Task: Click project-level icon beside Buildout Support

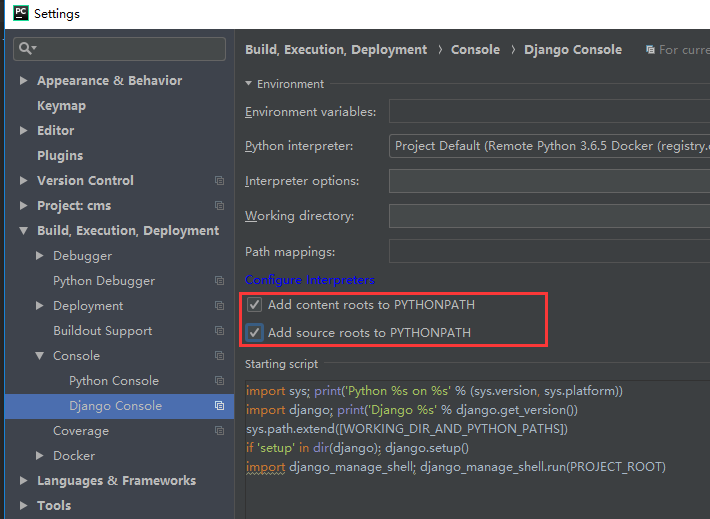Action: click(220, 331)
